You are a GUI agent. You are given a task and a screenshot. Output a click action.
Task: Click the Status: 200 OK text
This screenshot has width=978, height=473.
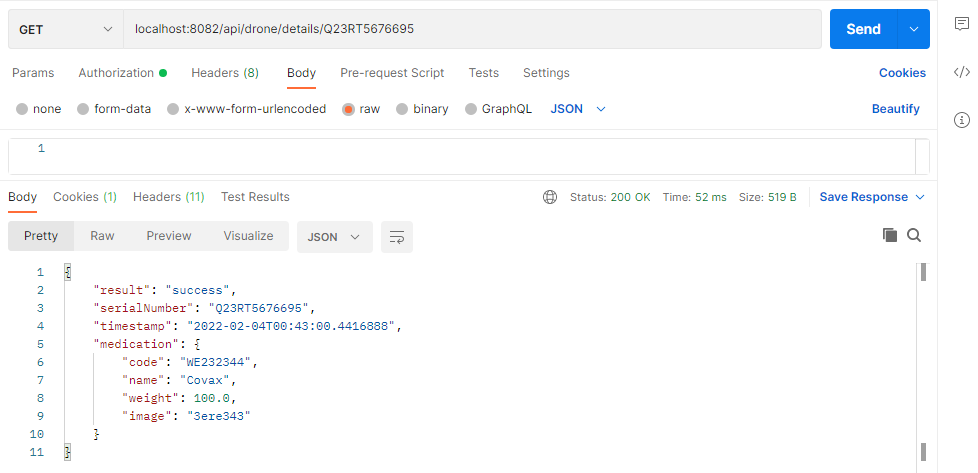(x=610, y=197)
